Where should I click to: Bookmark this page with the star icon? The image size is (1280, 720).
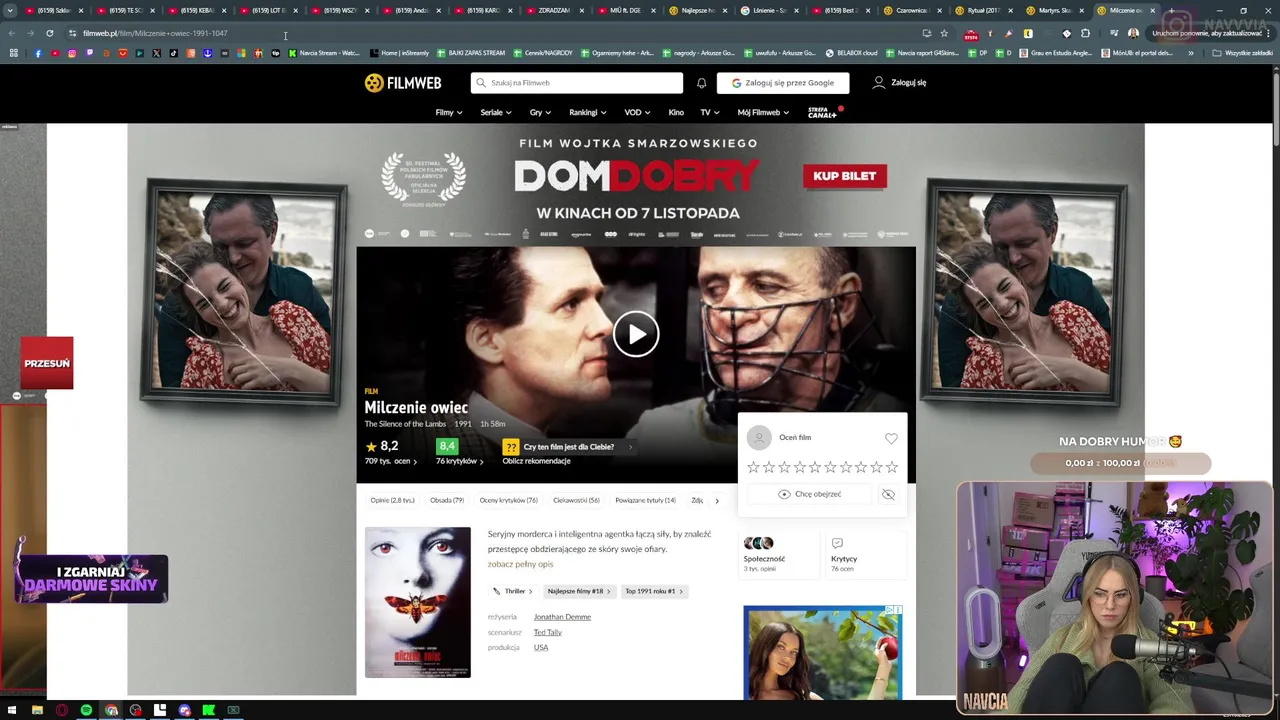pos(944,33)
